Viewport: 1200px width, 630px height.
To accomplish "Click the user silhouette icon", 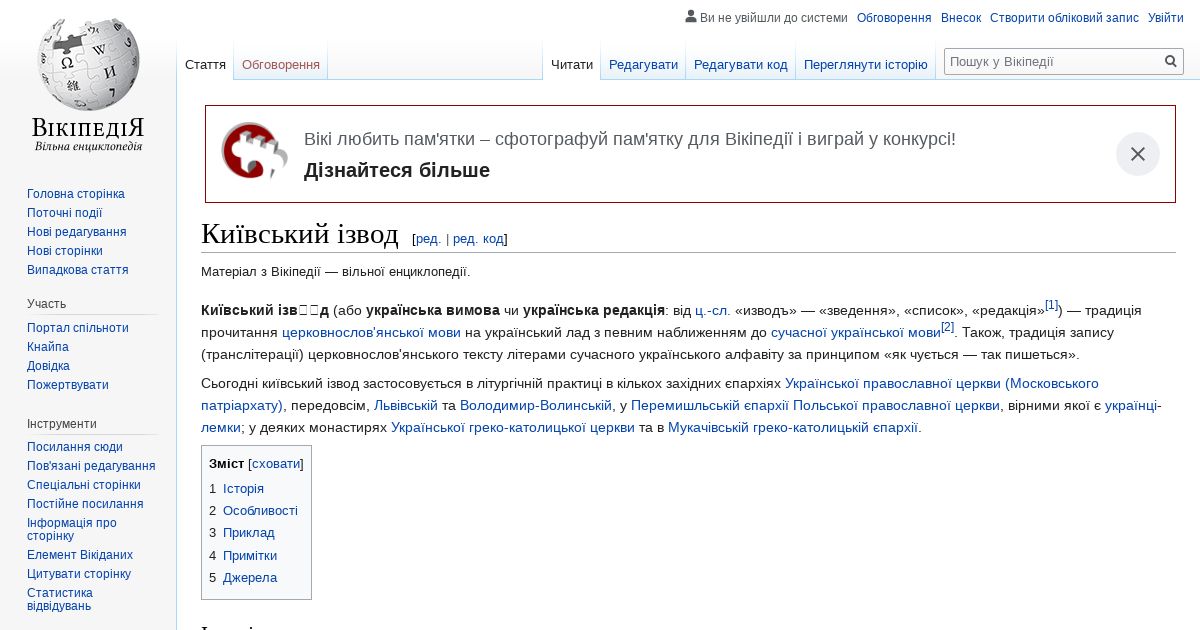I will click(x=691, y=16).
